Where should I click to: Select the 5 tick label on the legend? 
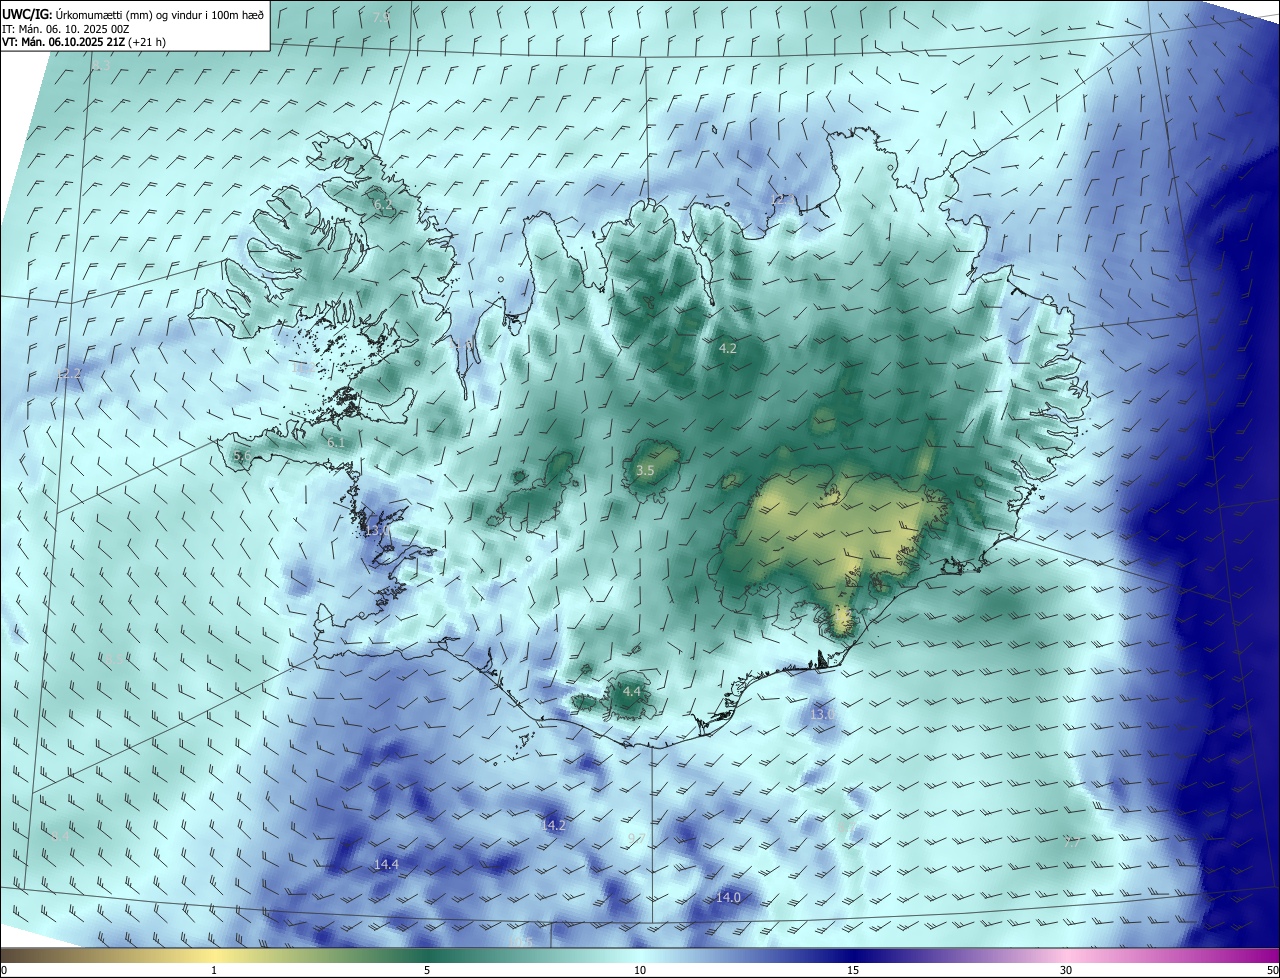(427, 970)
